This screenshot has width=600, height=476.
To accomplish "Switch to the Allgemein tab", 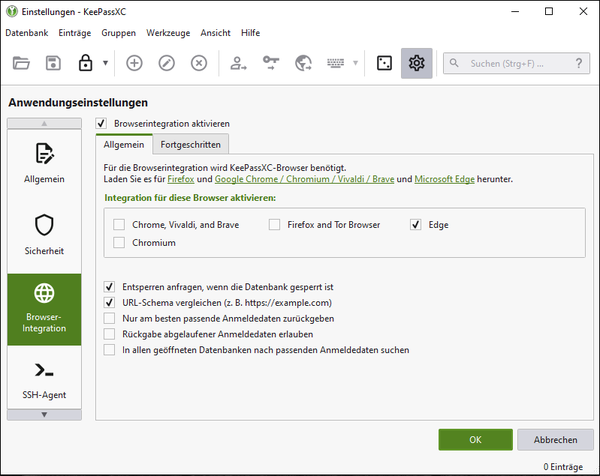I will tap(124, 145).
